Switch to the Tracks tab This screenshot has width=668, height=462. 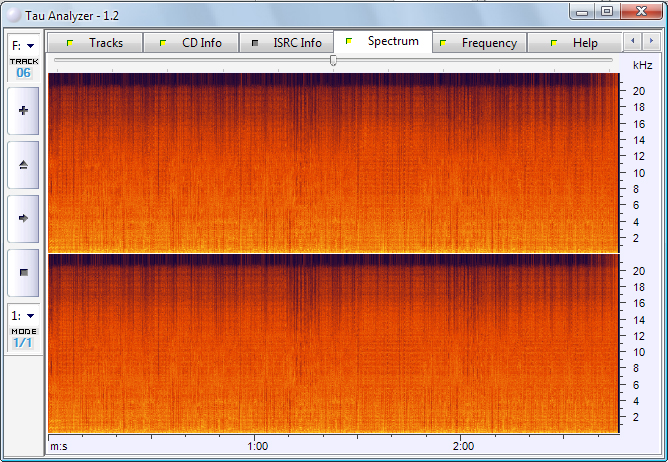(x=95, y=43)
